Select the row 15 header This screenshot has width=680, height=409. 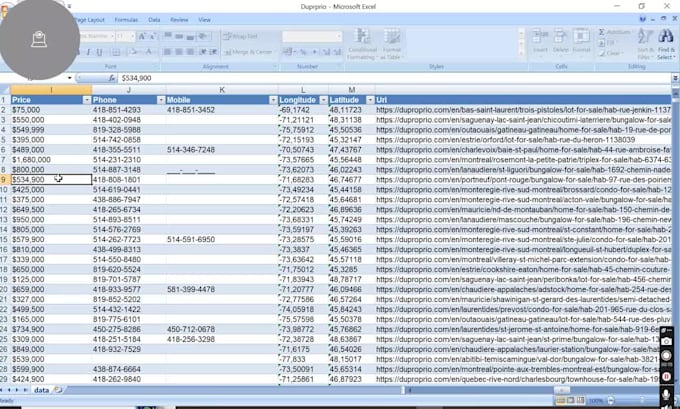pyautogui.click(x=4, y=239)
